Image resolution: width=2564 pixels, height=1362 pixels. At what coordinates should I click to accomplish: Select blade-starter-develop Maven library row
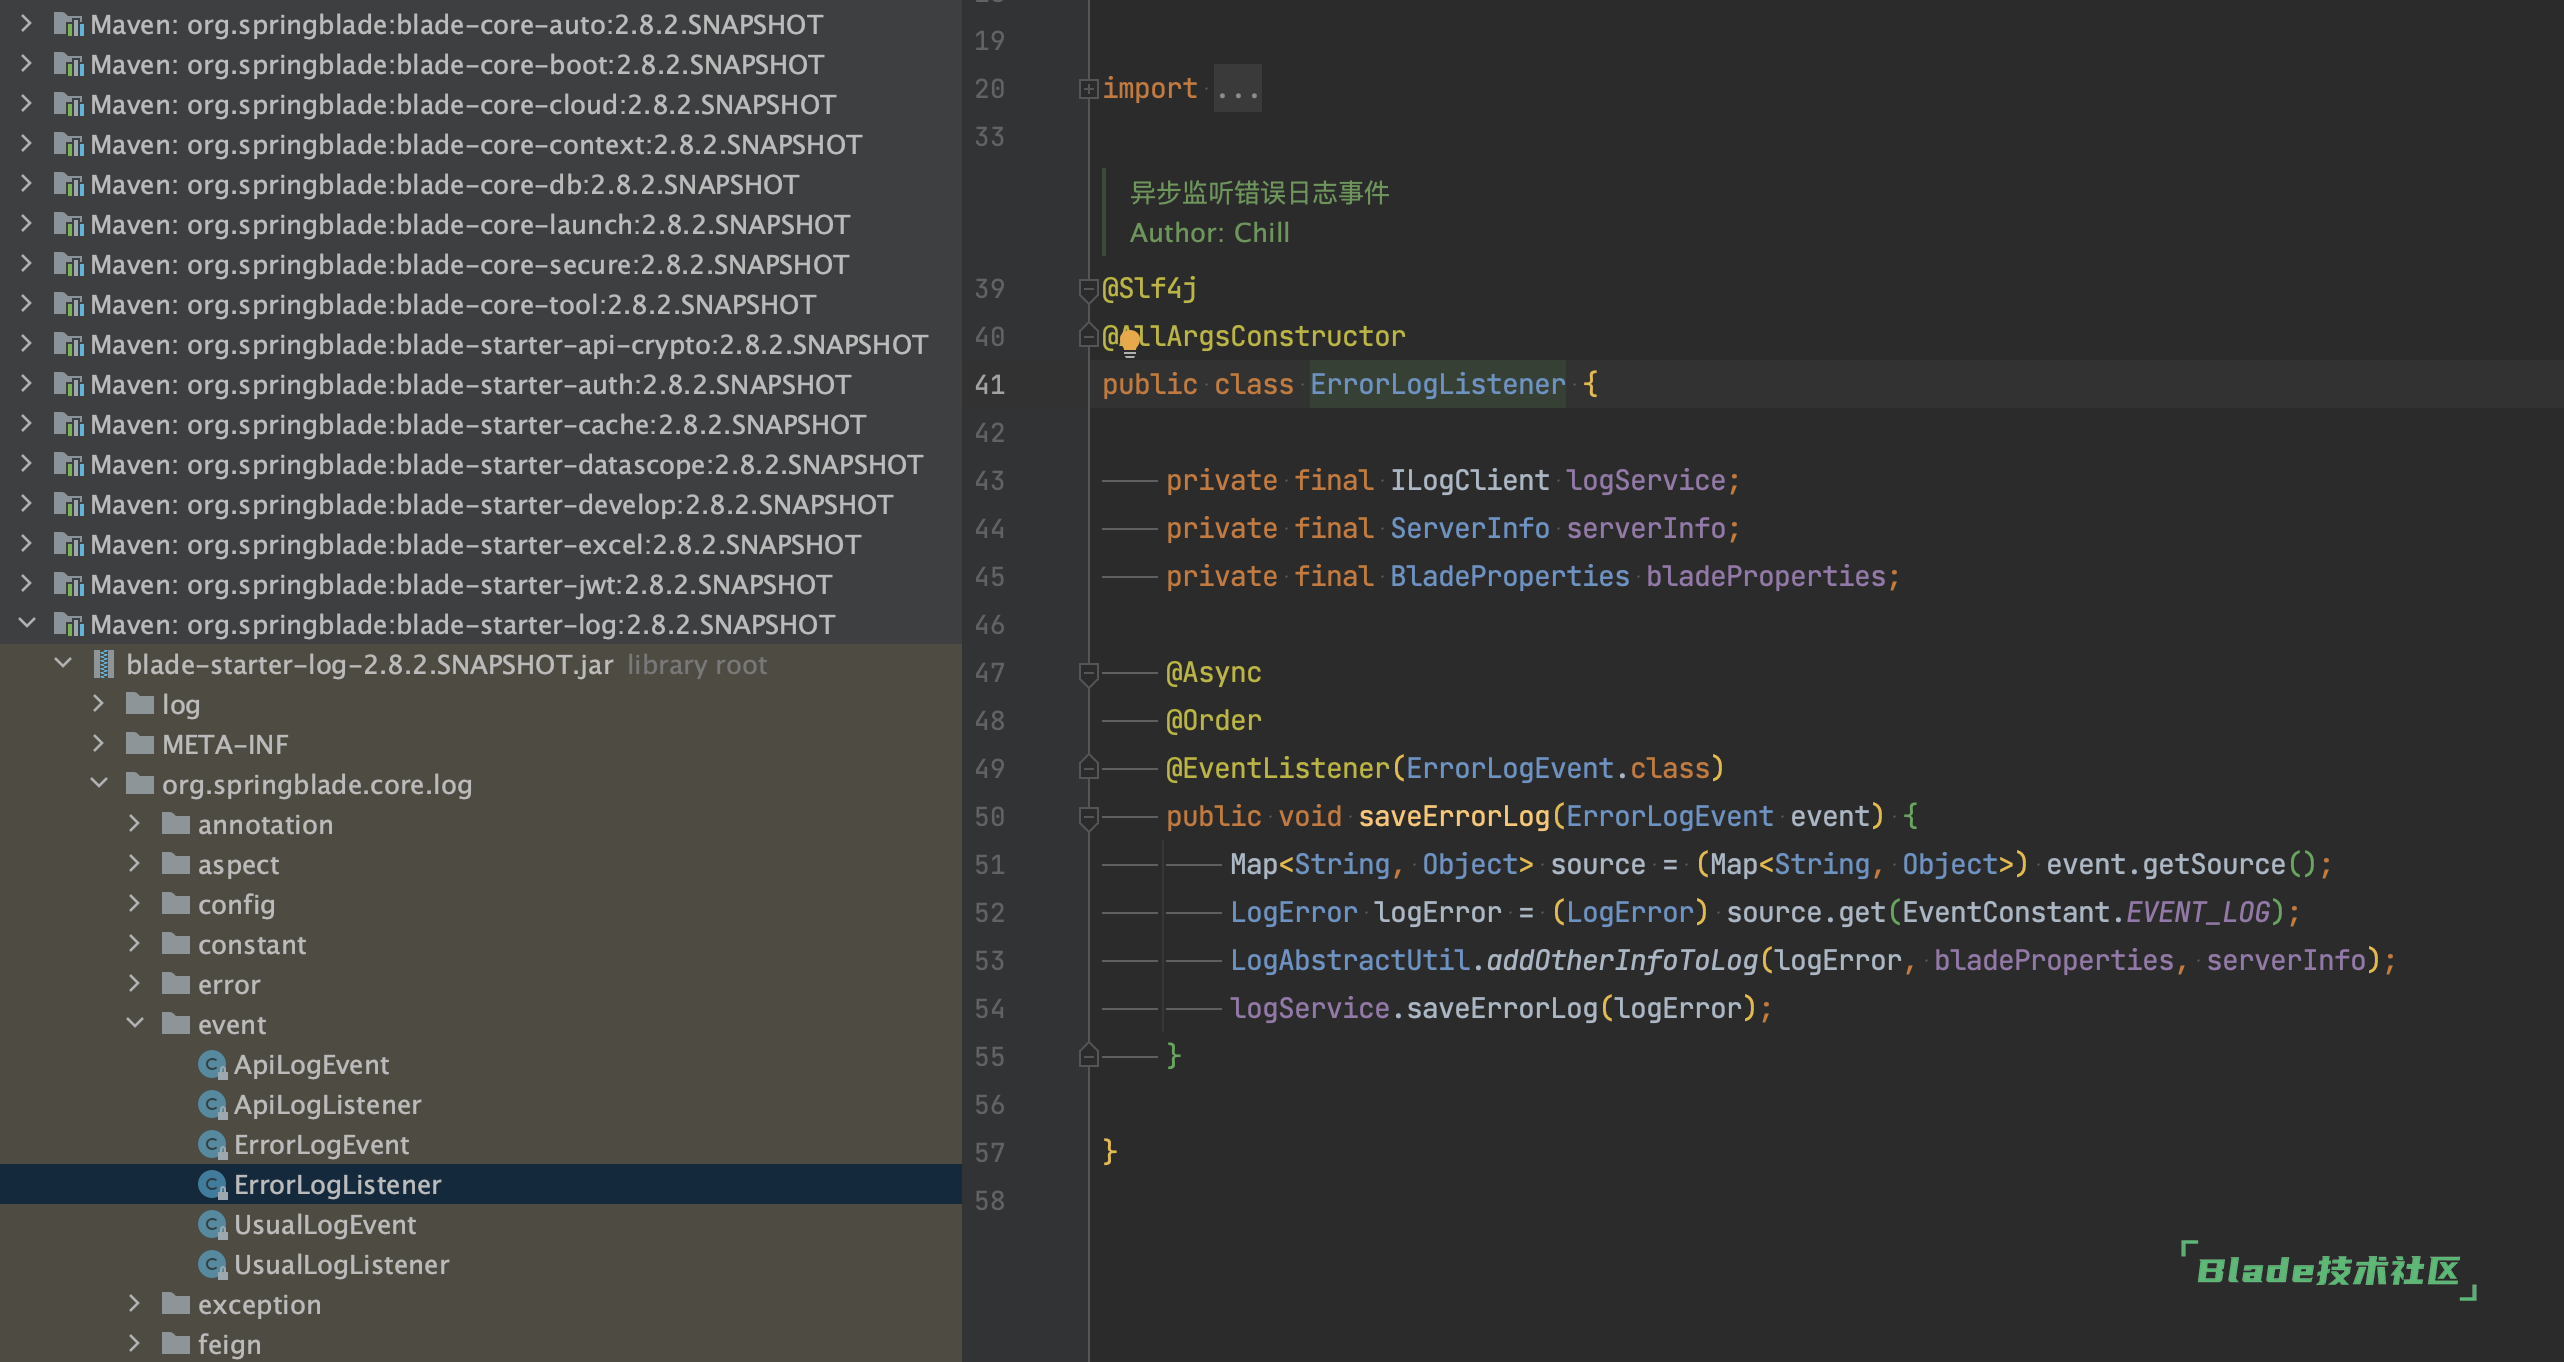pyautogui.click(x=481, y=504)
